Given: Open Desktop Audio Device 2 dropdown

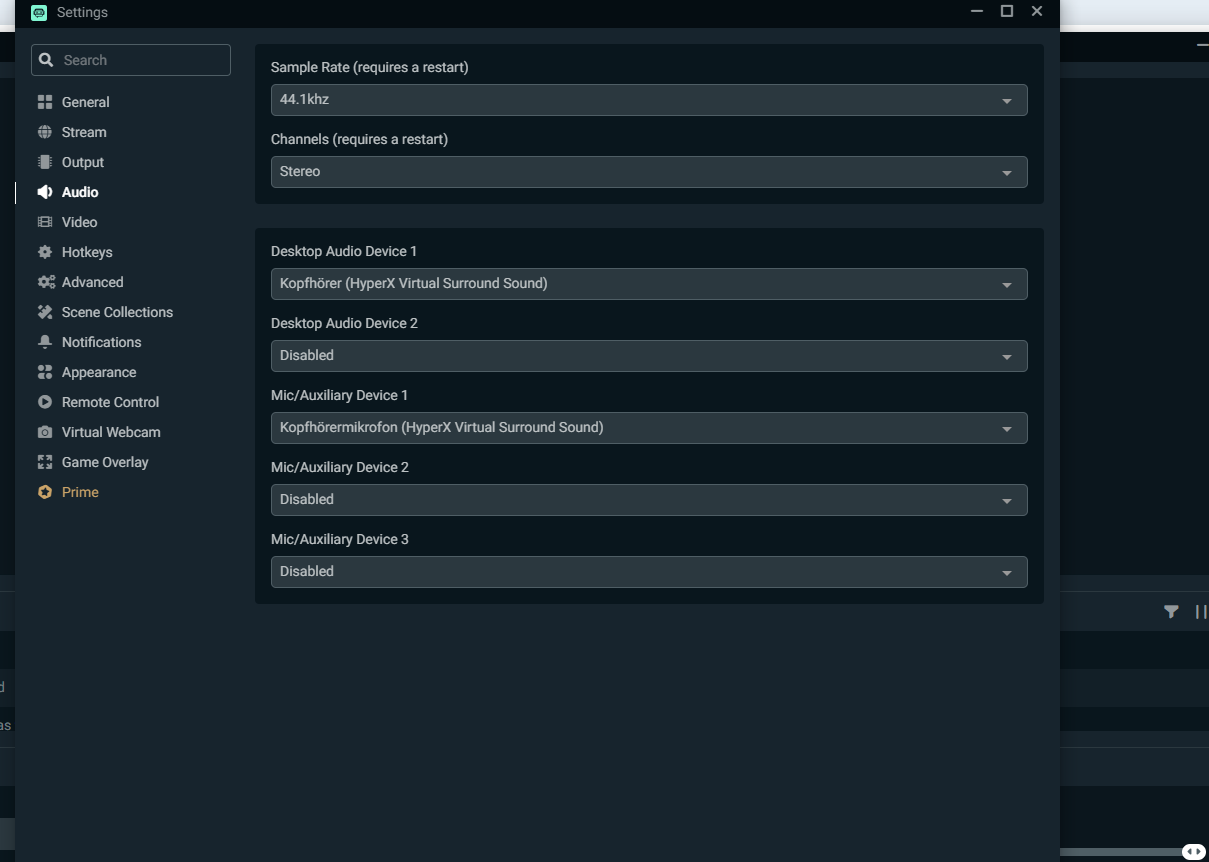Looking at the screenshot, I should (648, 356).
